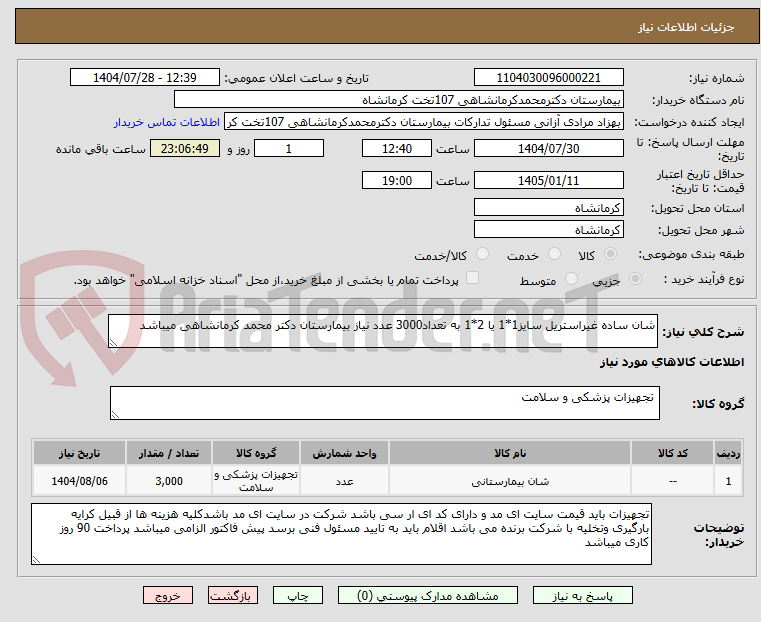This screenshot has height=622, width=761.
Task: Click the table's گروه کالا column header
Action: coord(256,453)
